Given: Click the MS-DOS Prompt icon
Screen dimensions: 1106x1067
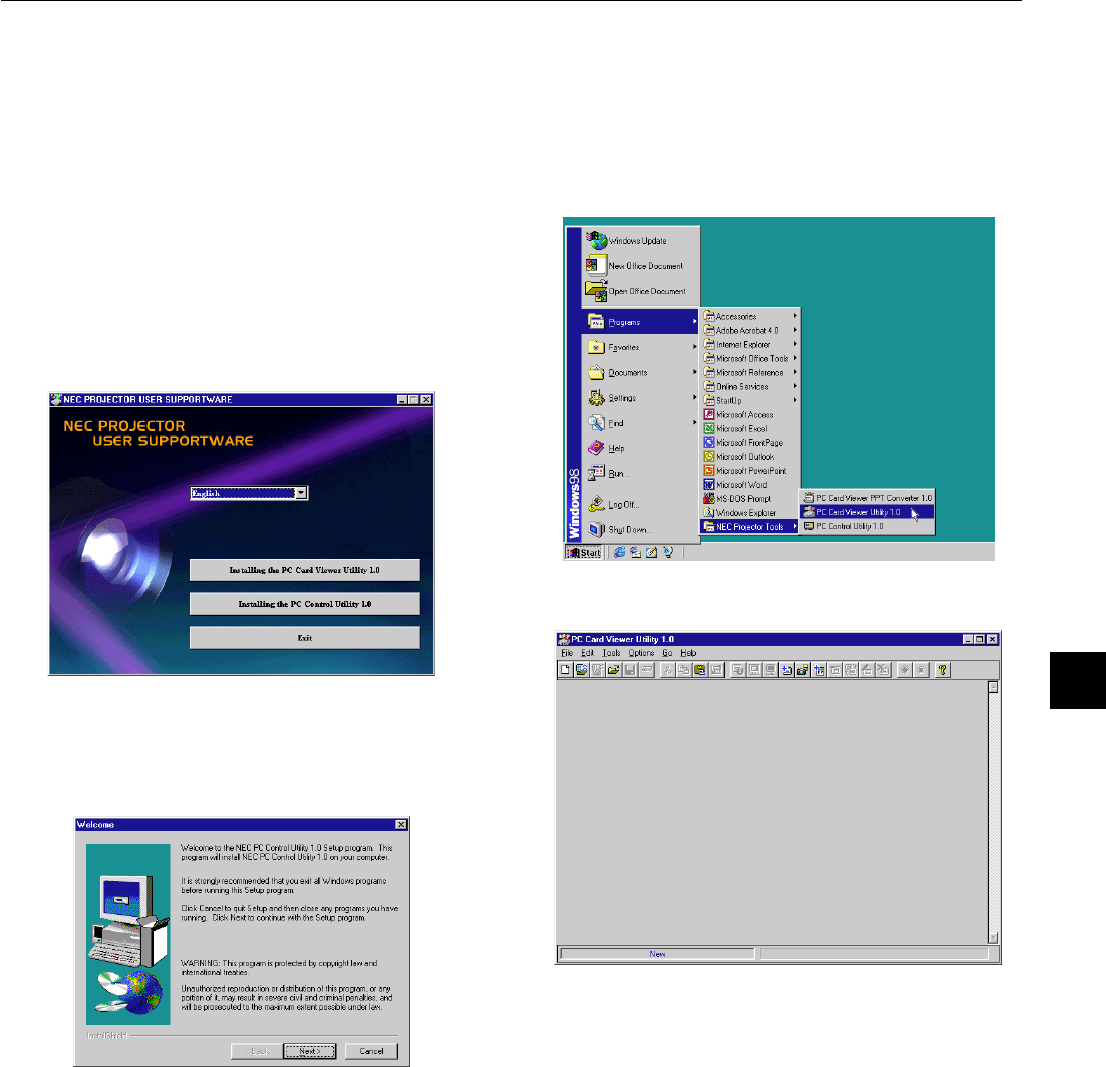Looking at the screenshot, I should pos(709,499).
